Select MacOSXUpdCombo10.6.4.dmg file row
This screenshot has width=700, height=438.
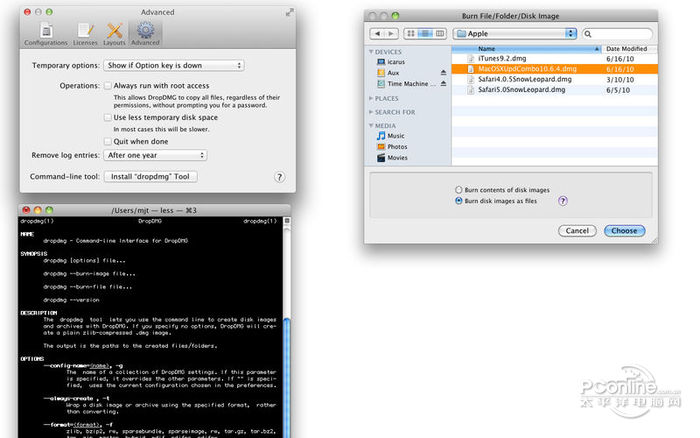point(554,69)
